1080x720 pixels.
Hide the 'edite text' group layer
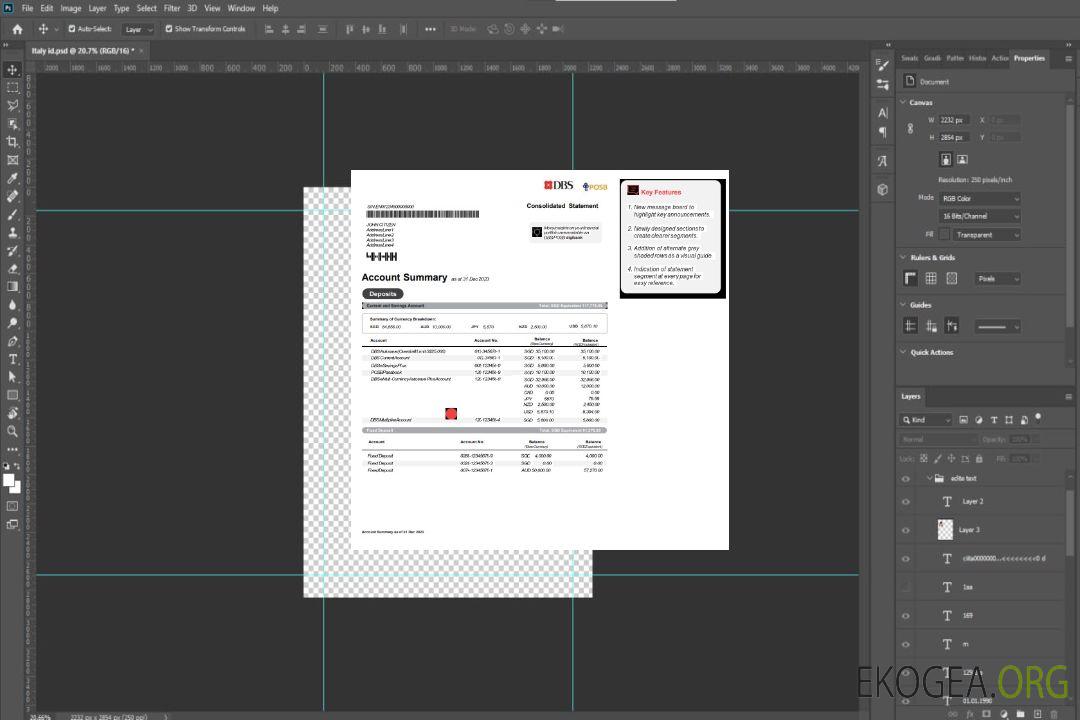pyautogui.click(x=906, y=479)
